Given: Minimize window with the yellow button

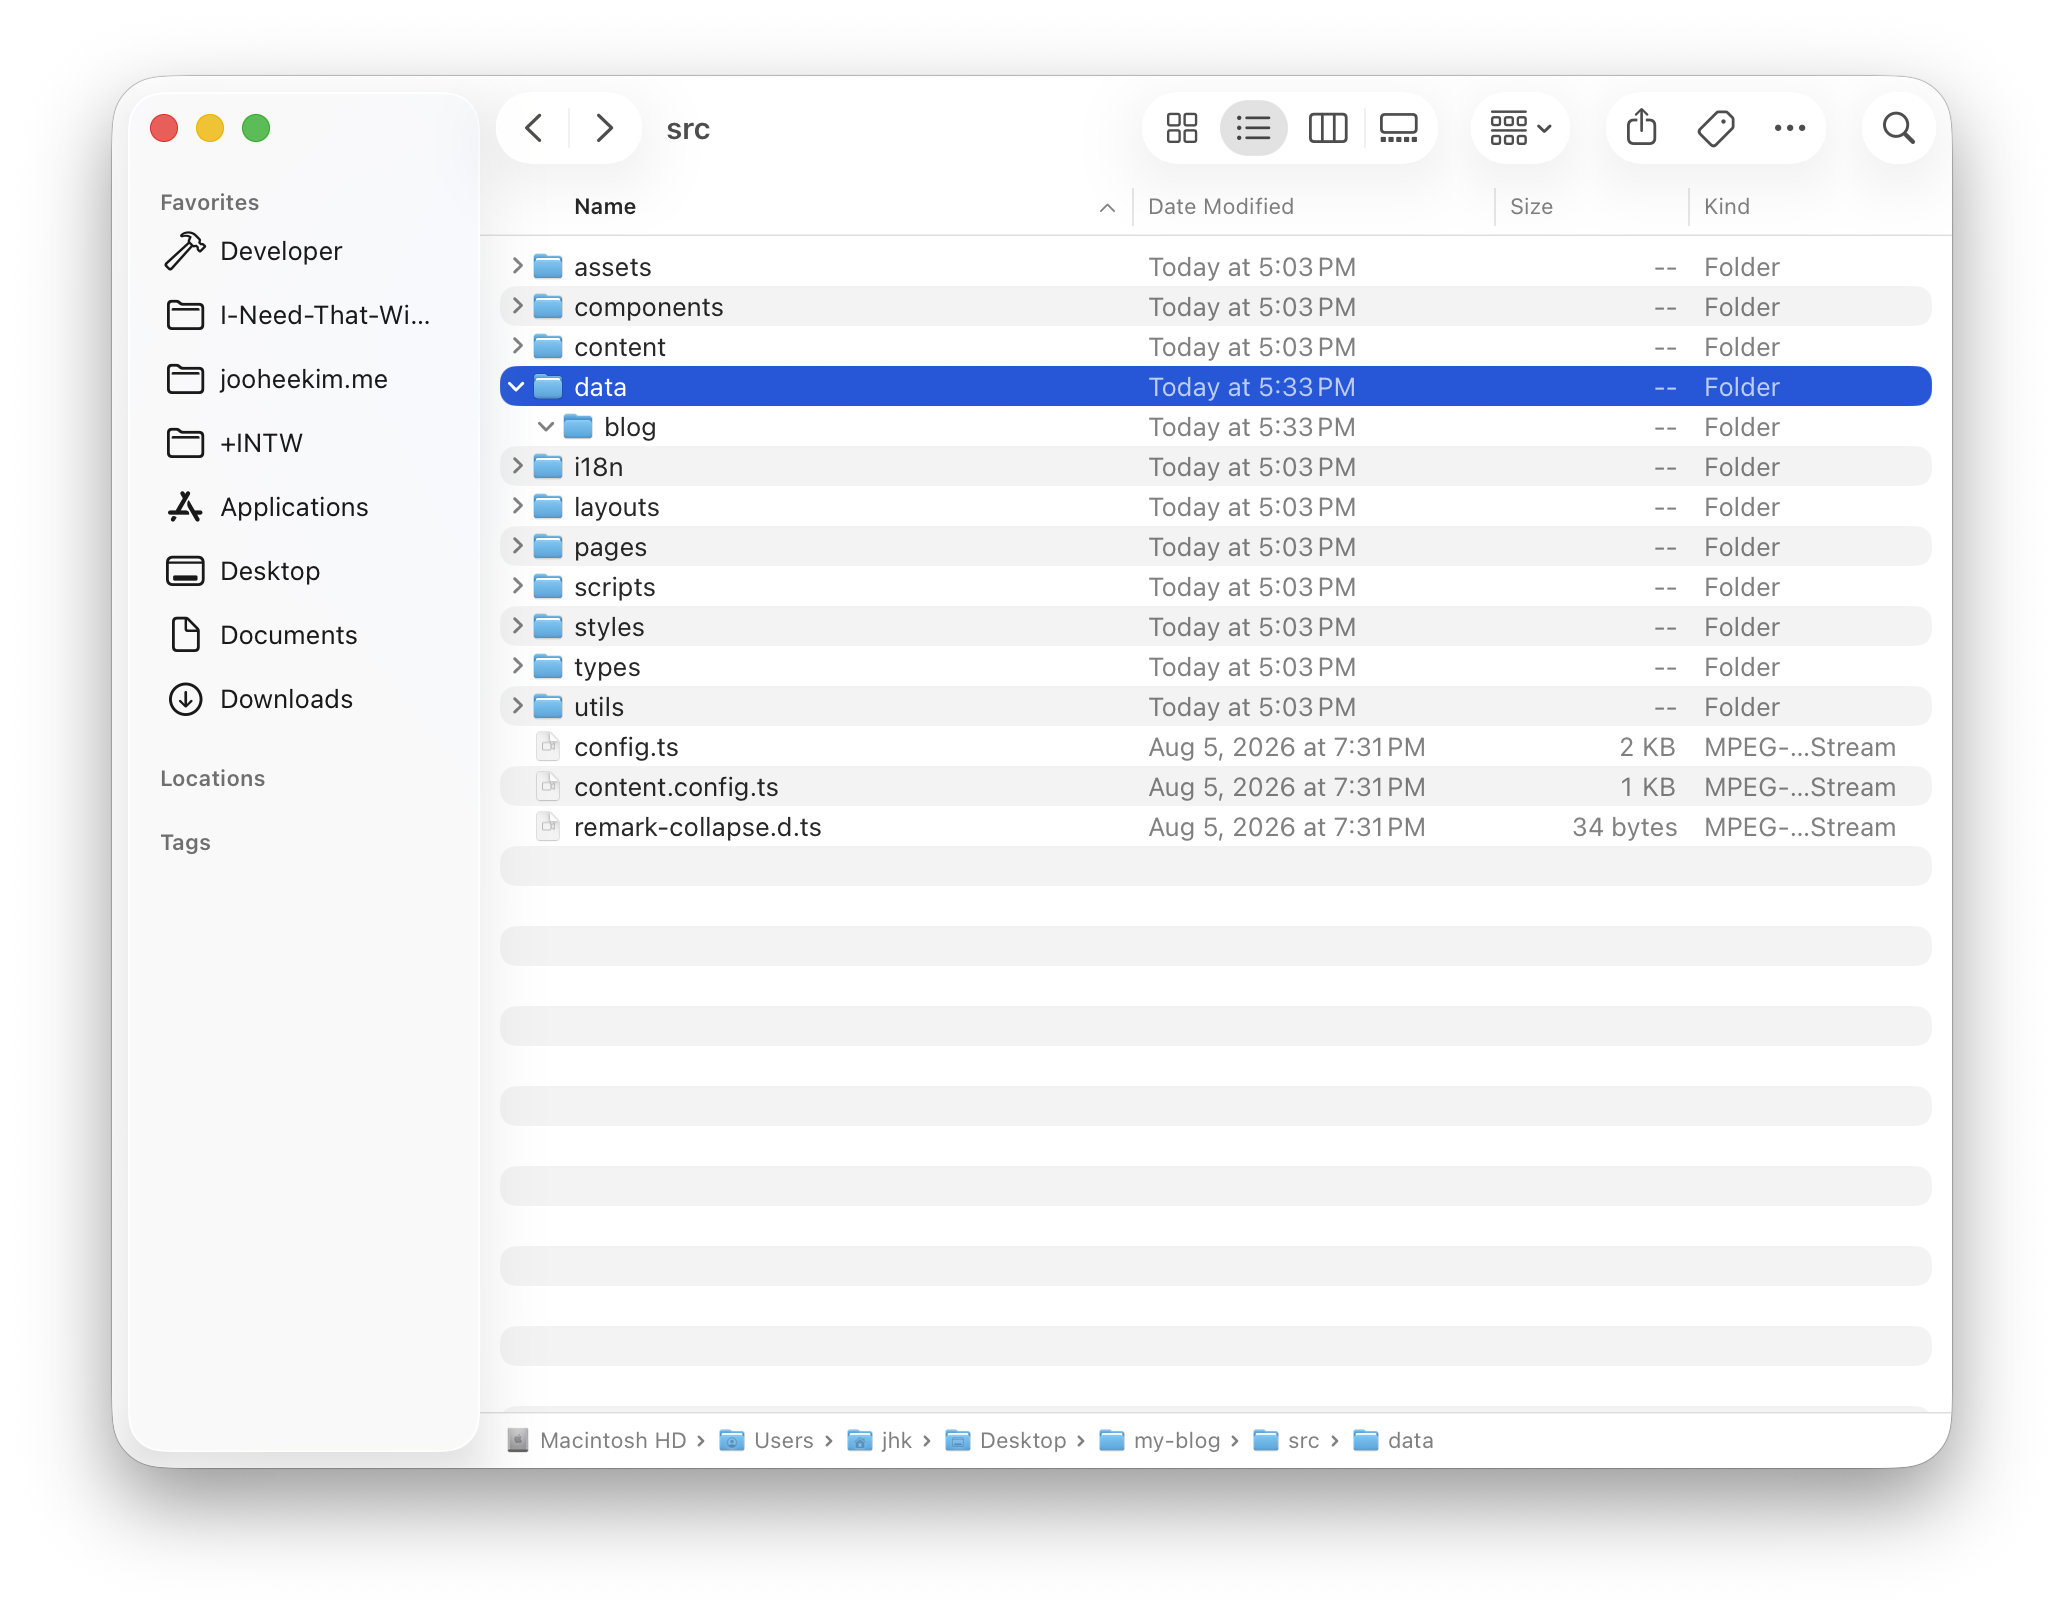Looking at the screenshot, I should click(210, 128).
